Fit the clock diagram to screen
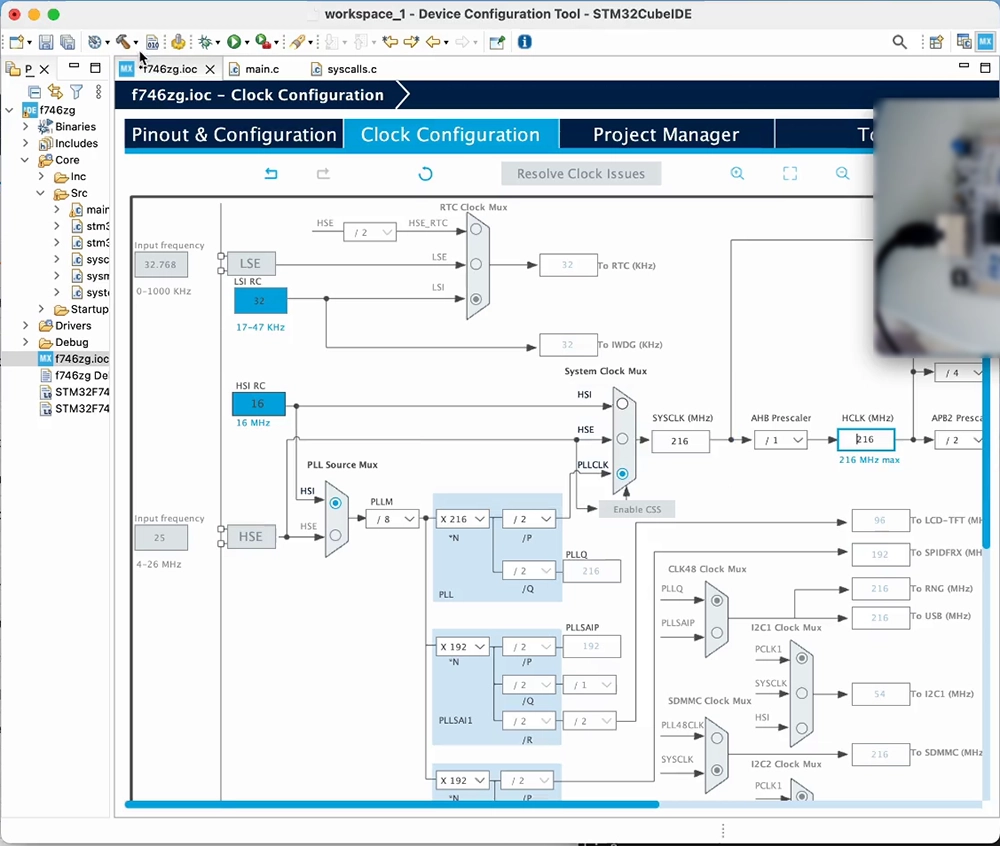 coord(790,173)
